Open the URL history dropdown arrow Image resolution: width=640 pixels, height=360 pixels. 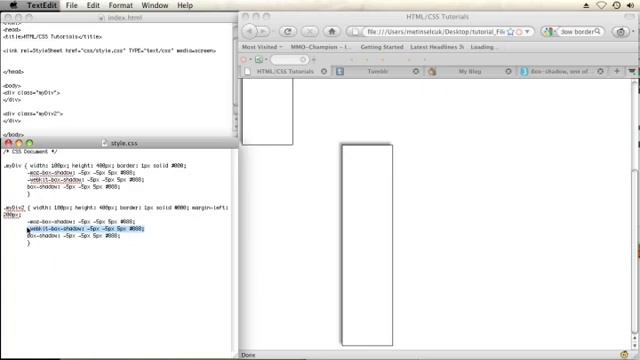pos(527,32)
